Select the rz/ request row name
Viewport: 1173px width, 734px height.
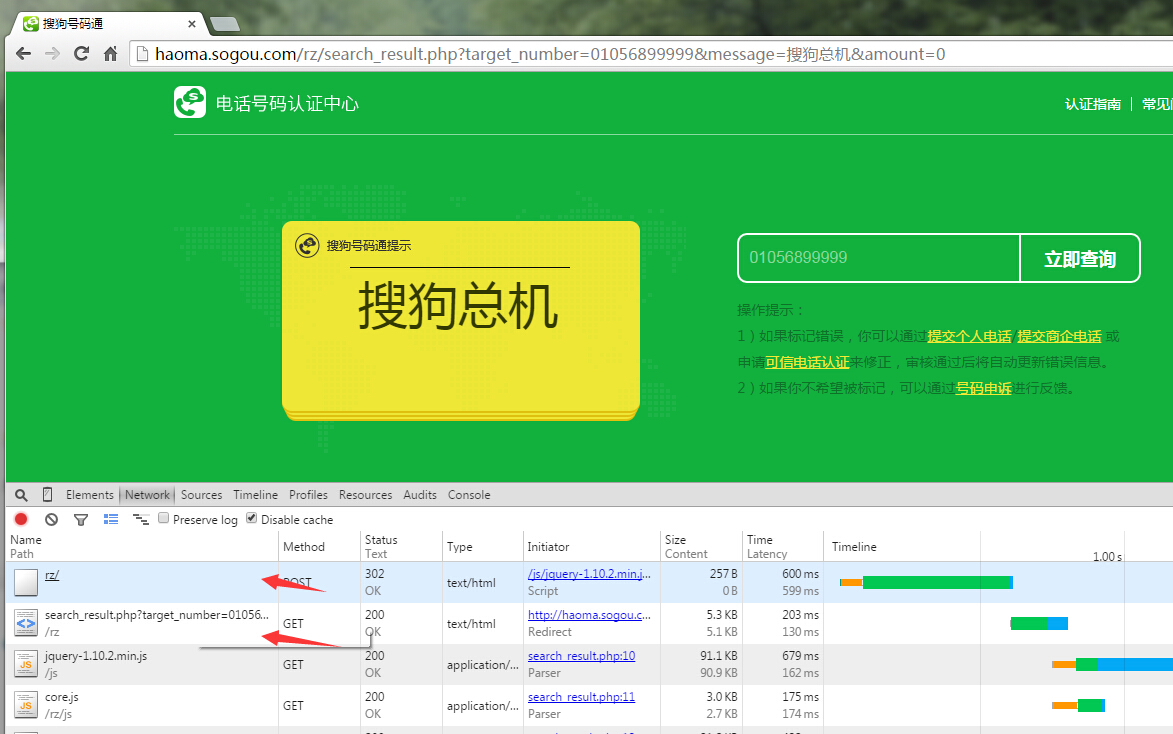click(x=52, y=575)
